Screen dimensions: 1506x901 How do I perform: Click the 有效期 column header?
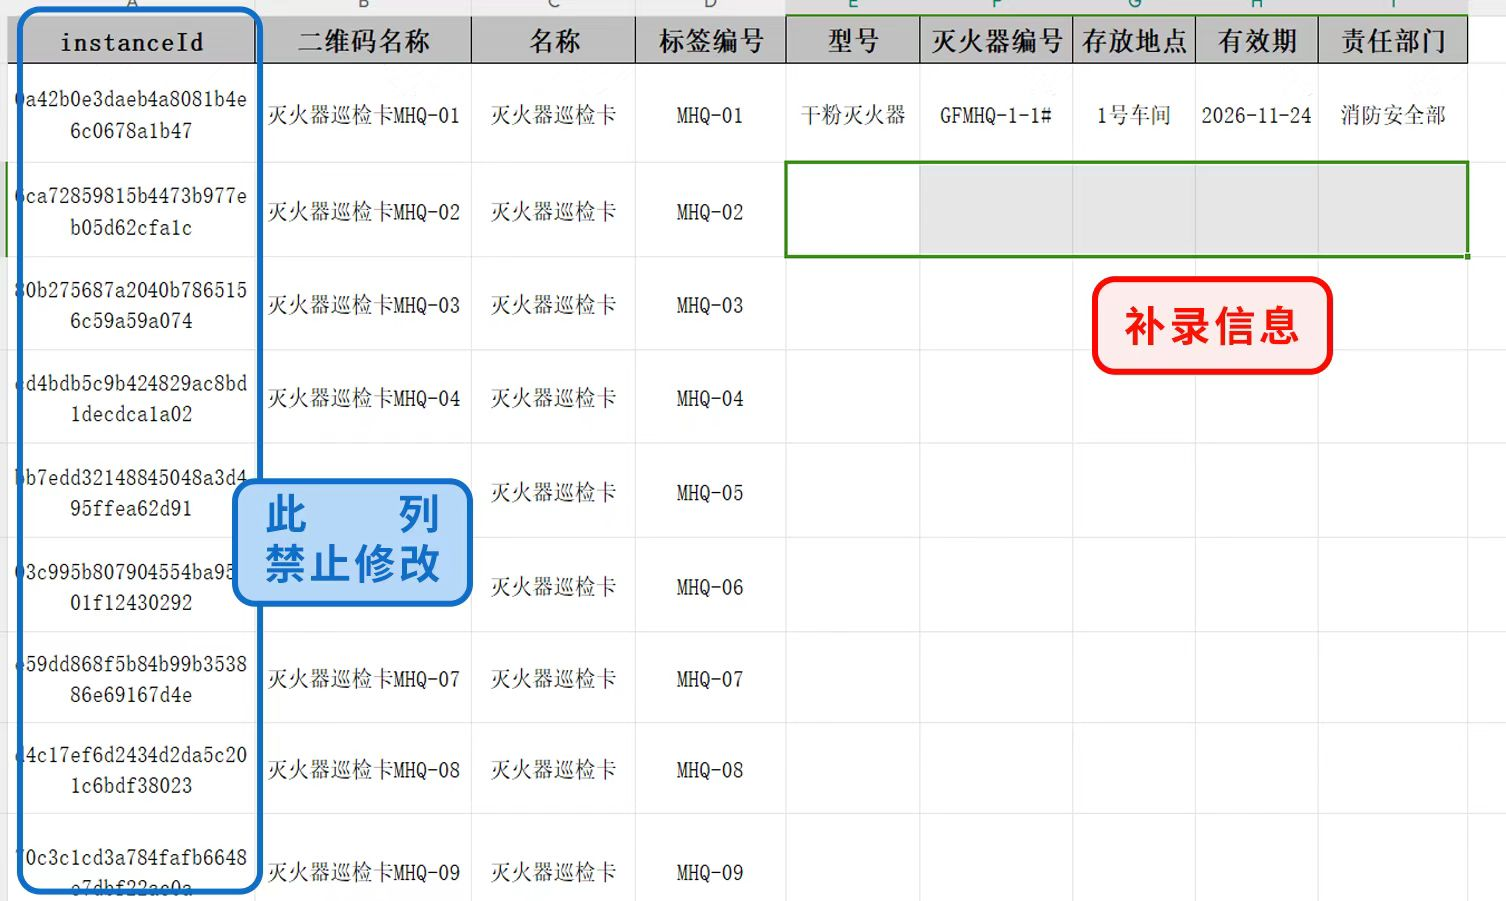(1256, 40)
